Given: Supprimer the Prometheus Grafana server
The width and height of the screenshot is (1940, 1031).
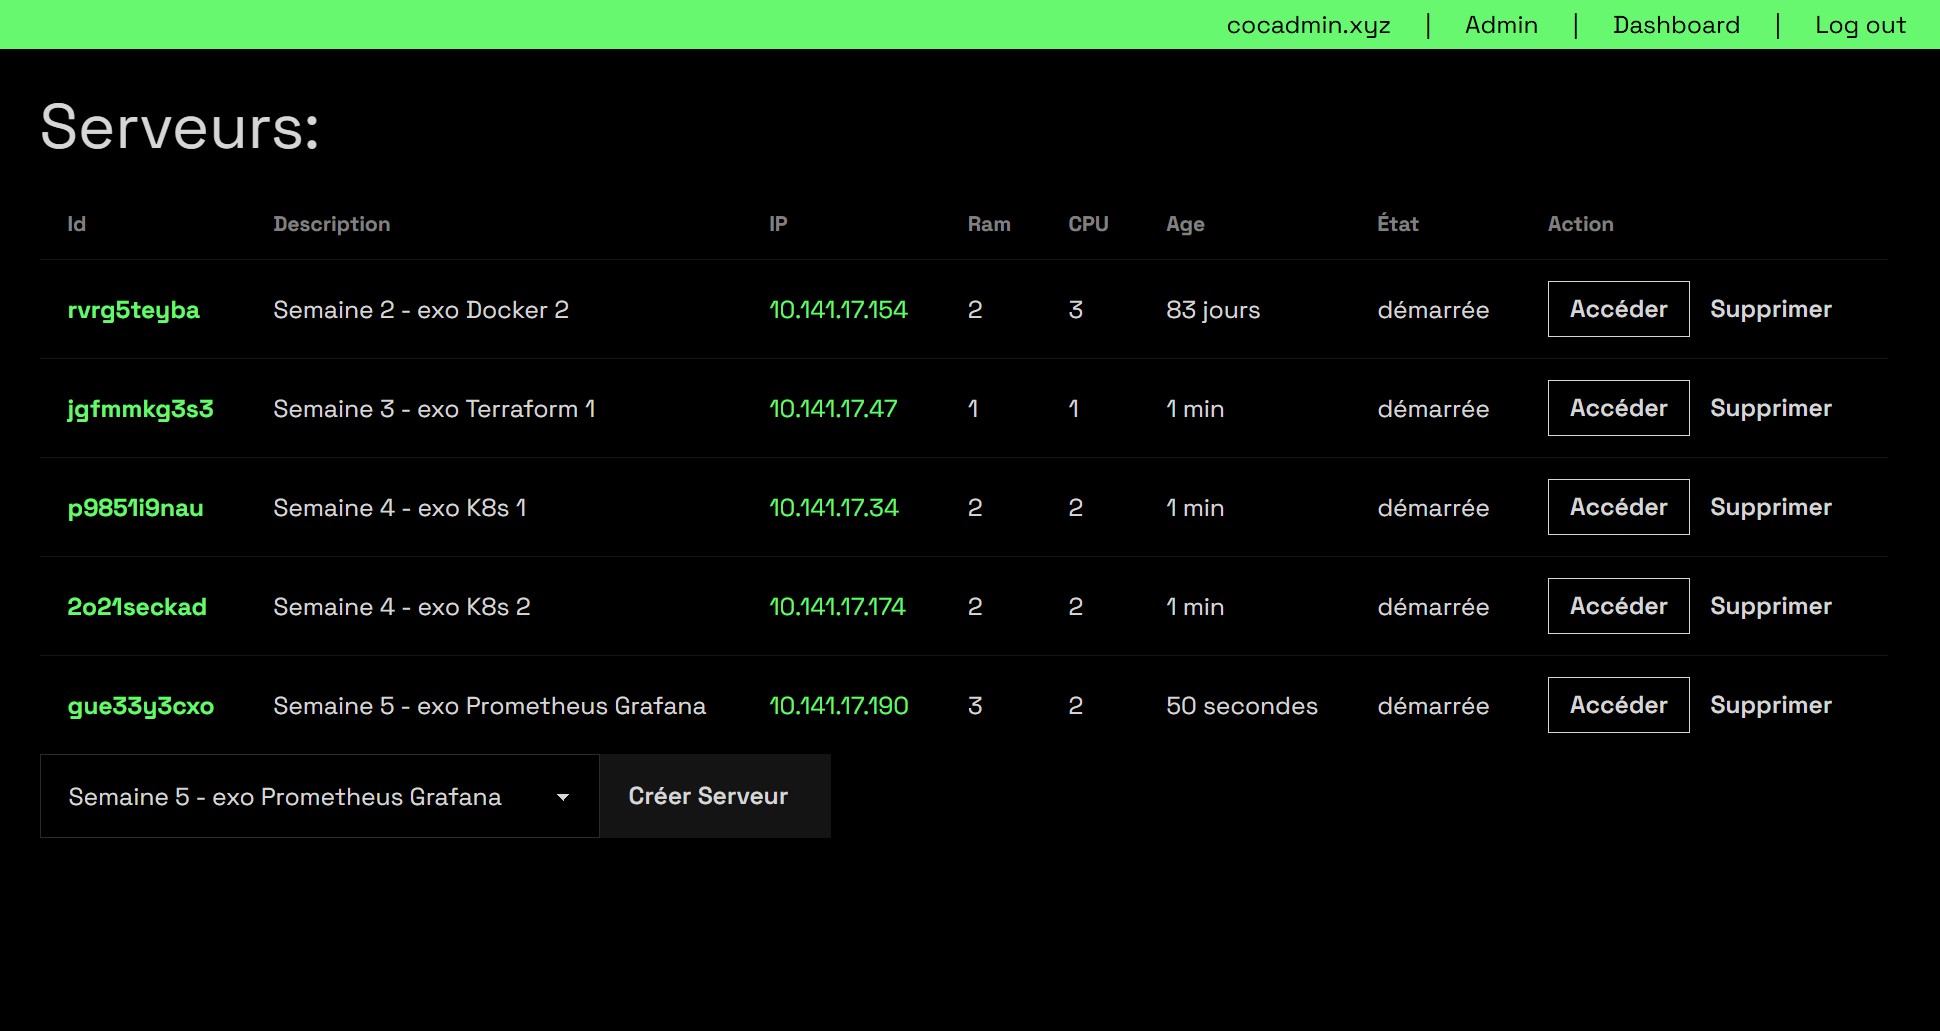Looking at the screenshot, I should (1770, 705).
